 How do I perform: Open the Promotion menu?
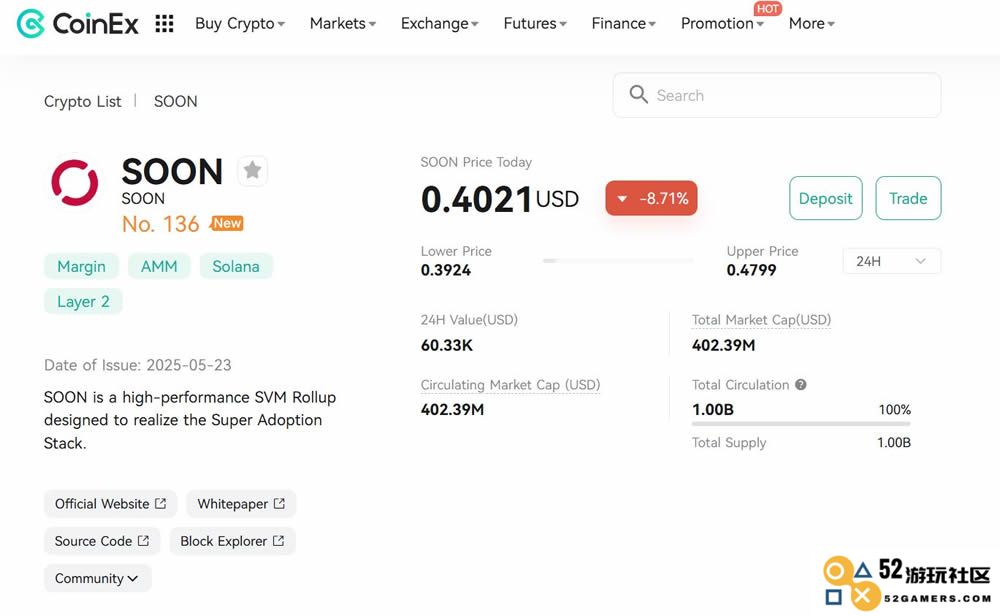tap(722, 24)
